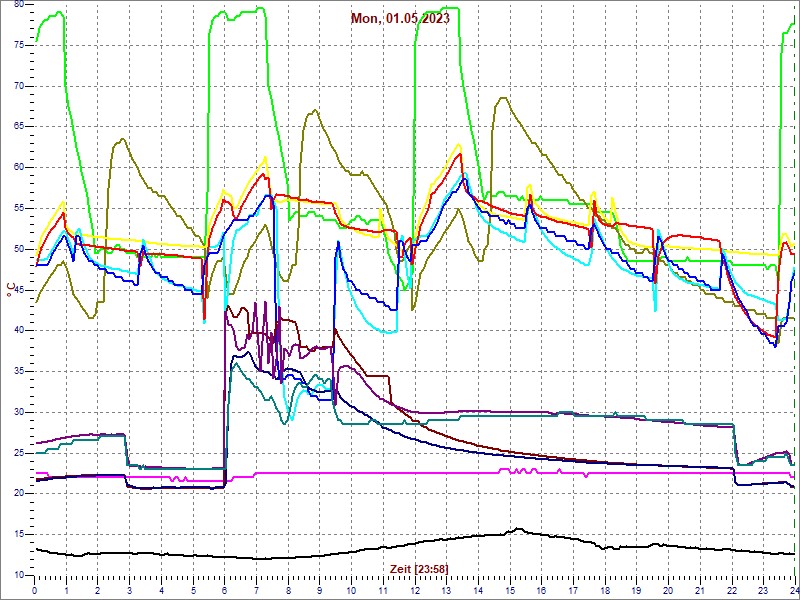Image resolution: width=800 pixels, height=600 pixels.
Task: Select hour 3 on the time axis
Action: pyautogui.click(x=130, y=589)
